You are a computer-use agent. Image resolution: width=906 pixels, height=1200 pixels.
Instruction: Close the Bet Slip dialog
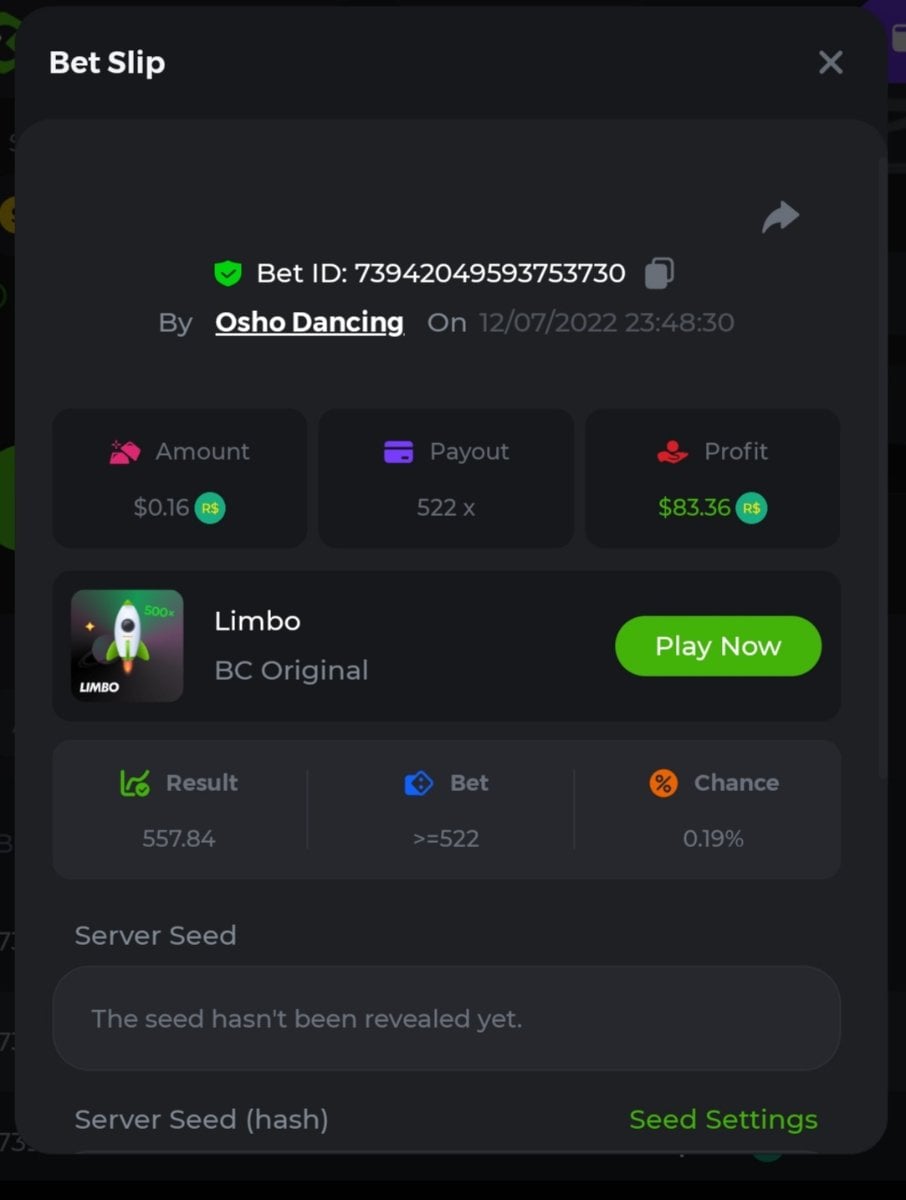tap(830, 63)
